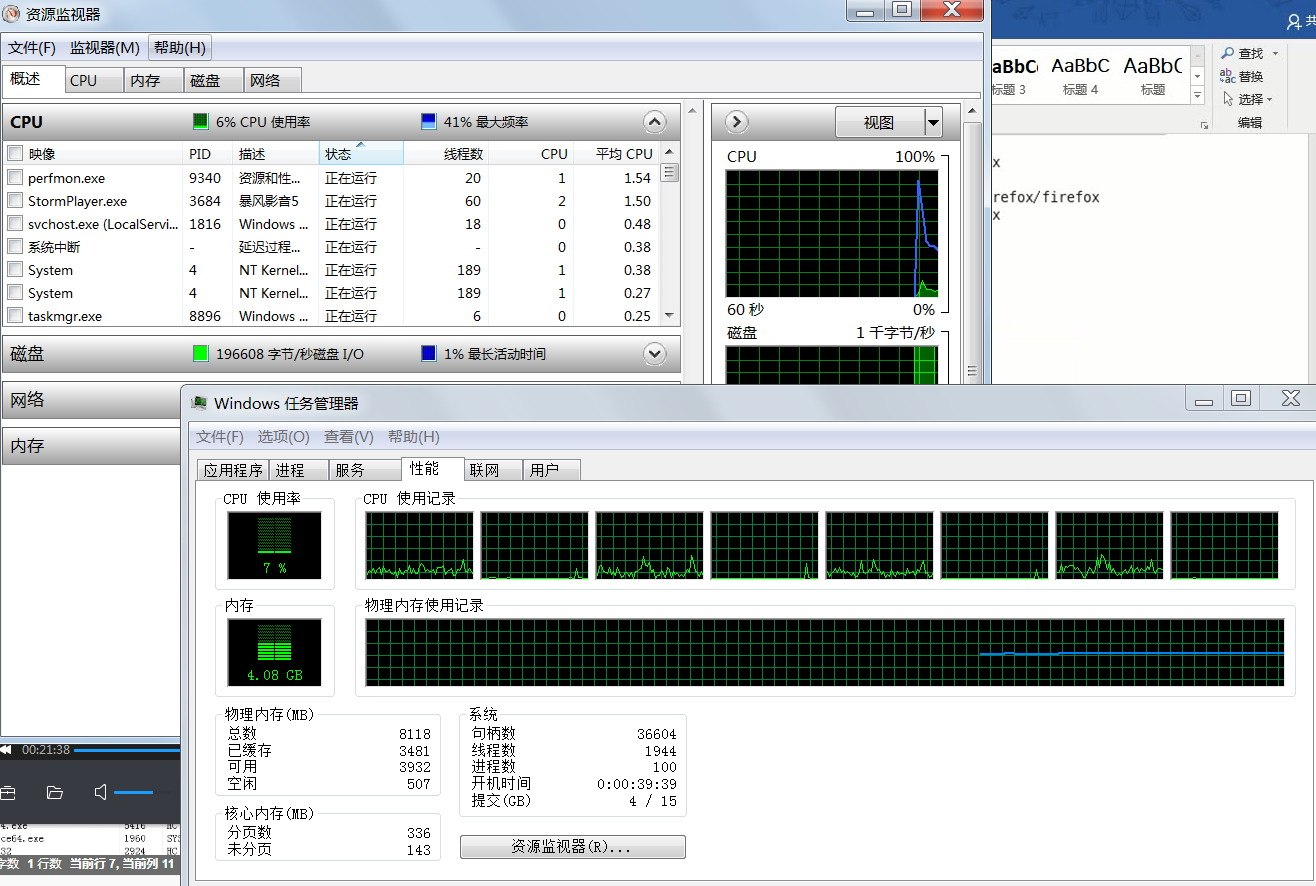Open the 监视器(M) menu

tap(105, 48)
